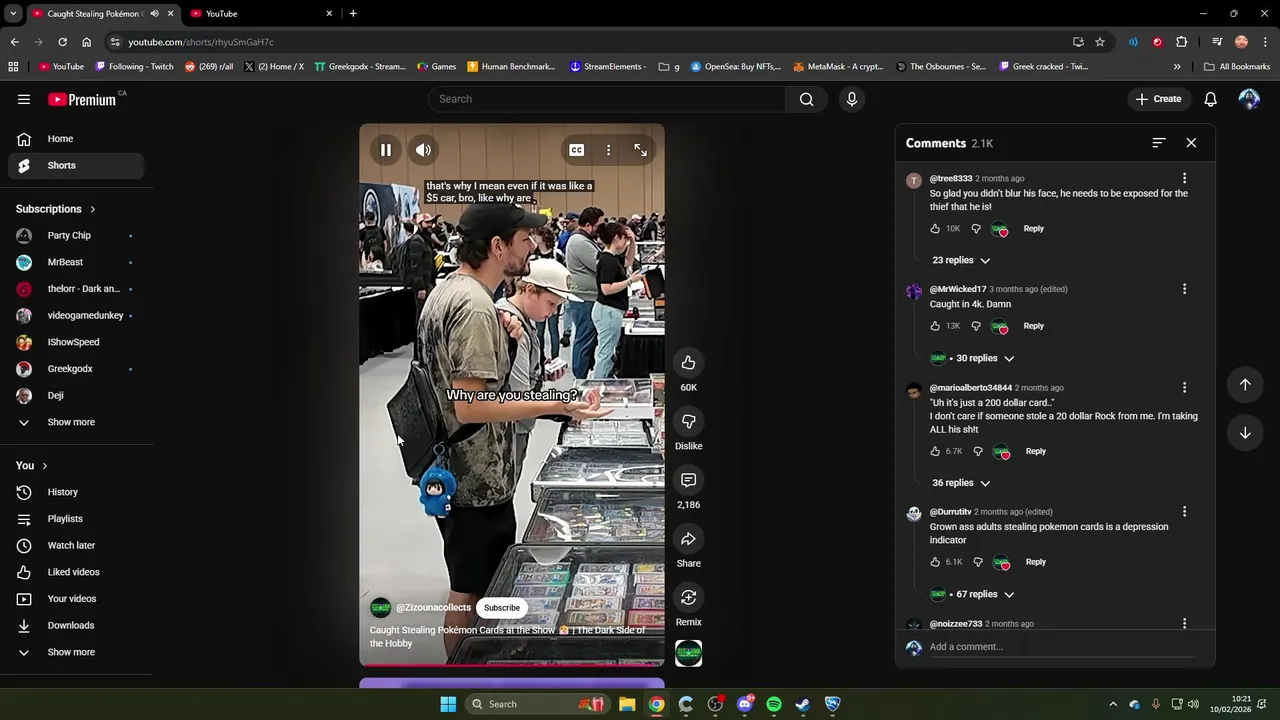
Task: Go to Home in the sidebar
Action: click(75, 139)
